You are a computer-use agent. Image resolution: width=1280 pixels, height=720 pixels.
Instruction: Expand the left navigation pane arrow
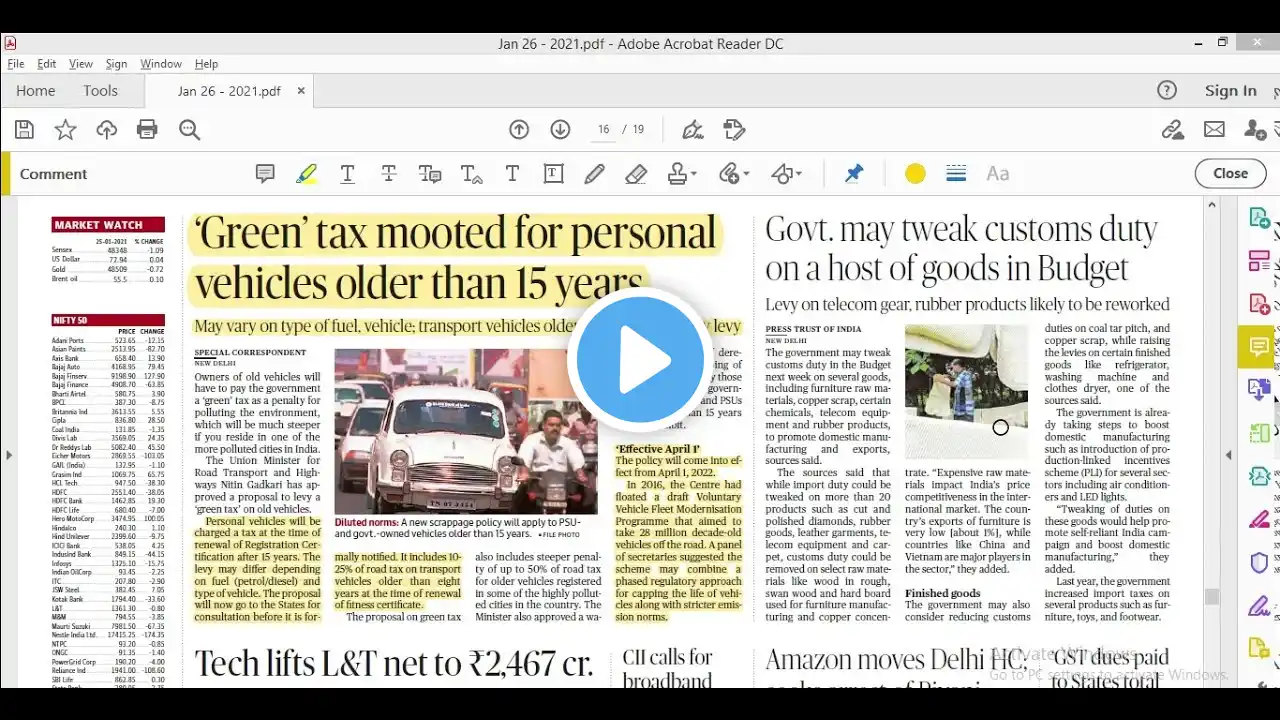(x=8, y=455)
